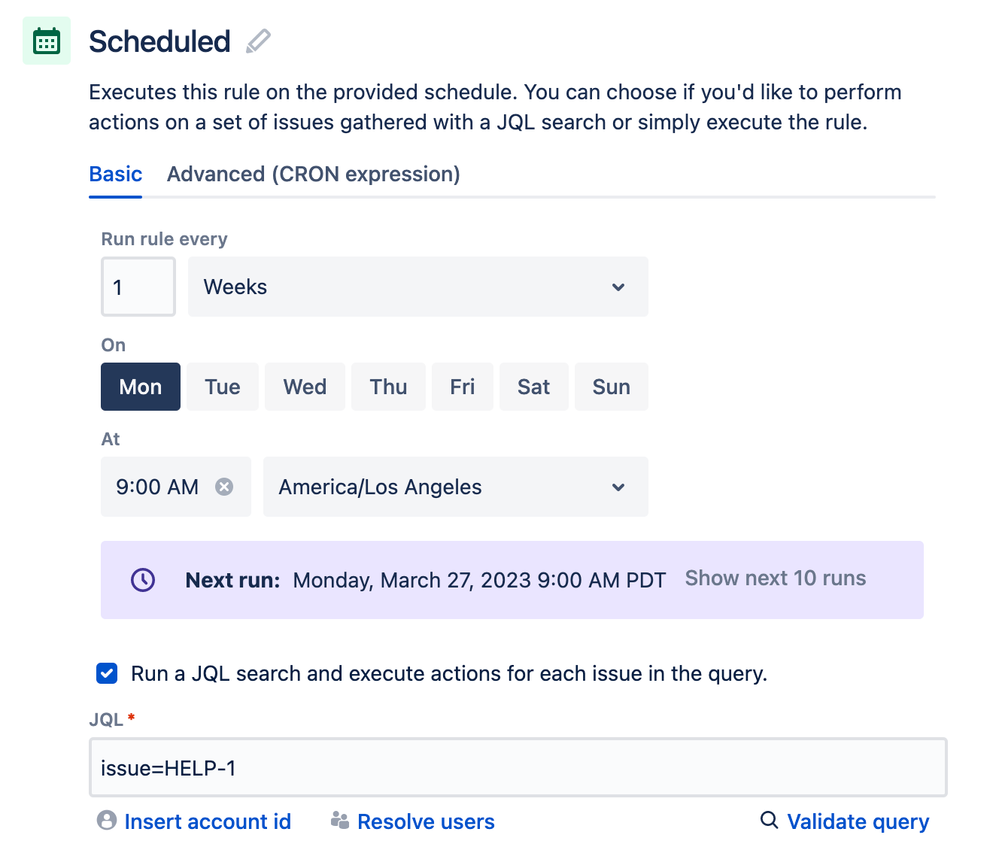The height and width of the screenshot is (844, 999).
Task: Click the green Scheduled calendar icon
Action: 47,41
